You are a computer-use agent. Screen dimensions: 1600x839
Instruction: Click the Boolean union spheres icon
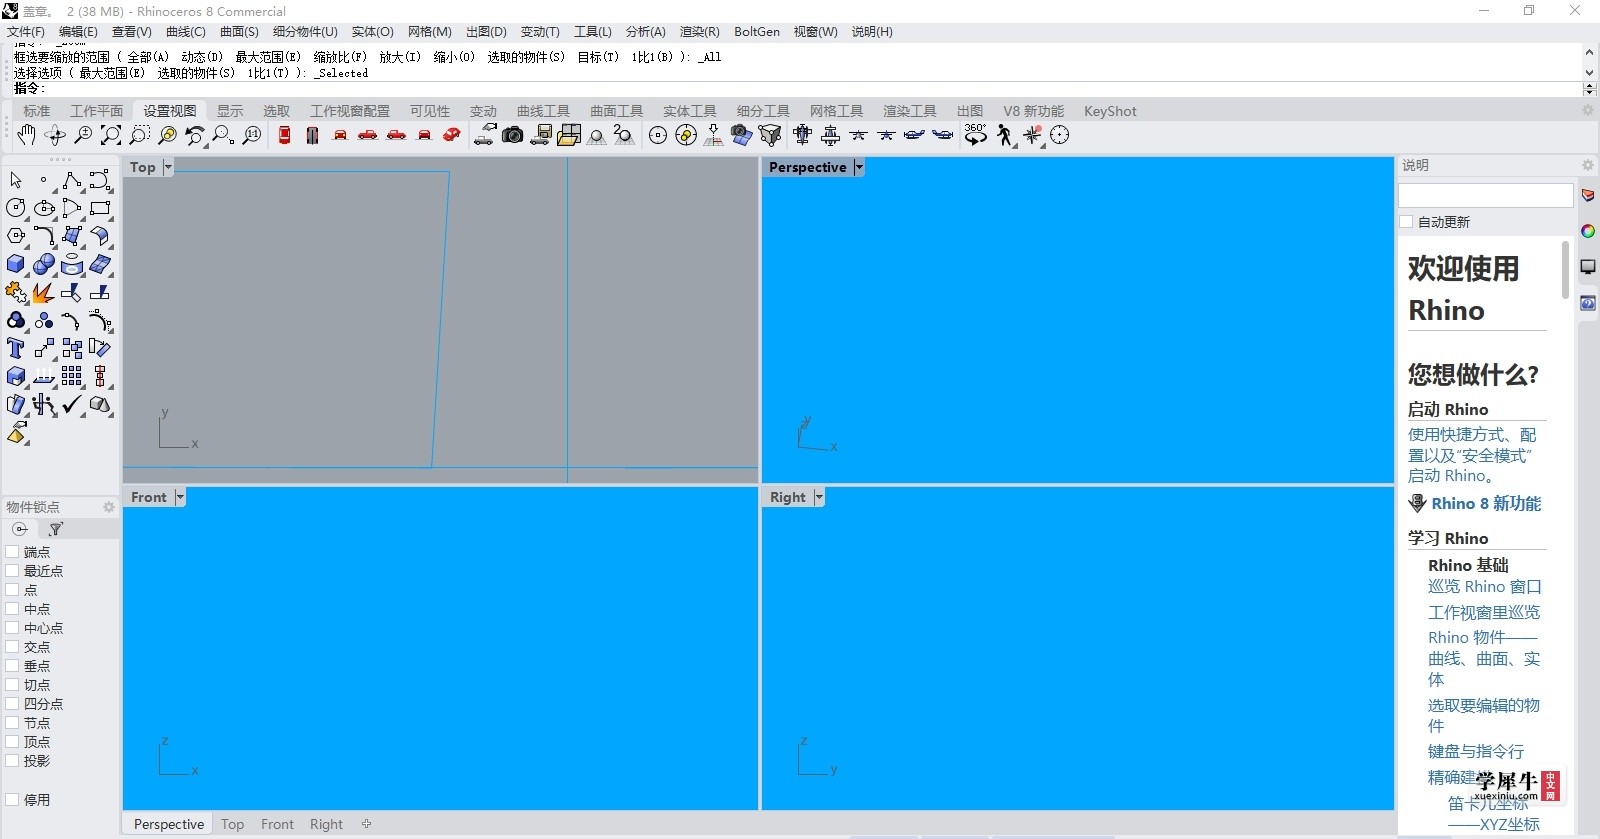44,264
